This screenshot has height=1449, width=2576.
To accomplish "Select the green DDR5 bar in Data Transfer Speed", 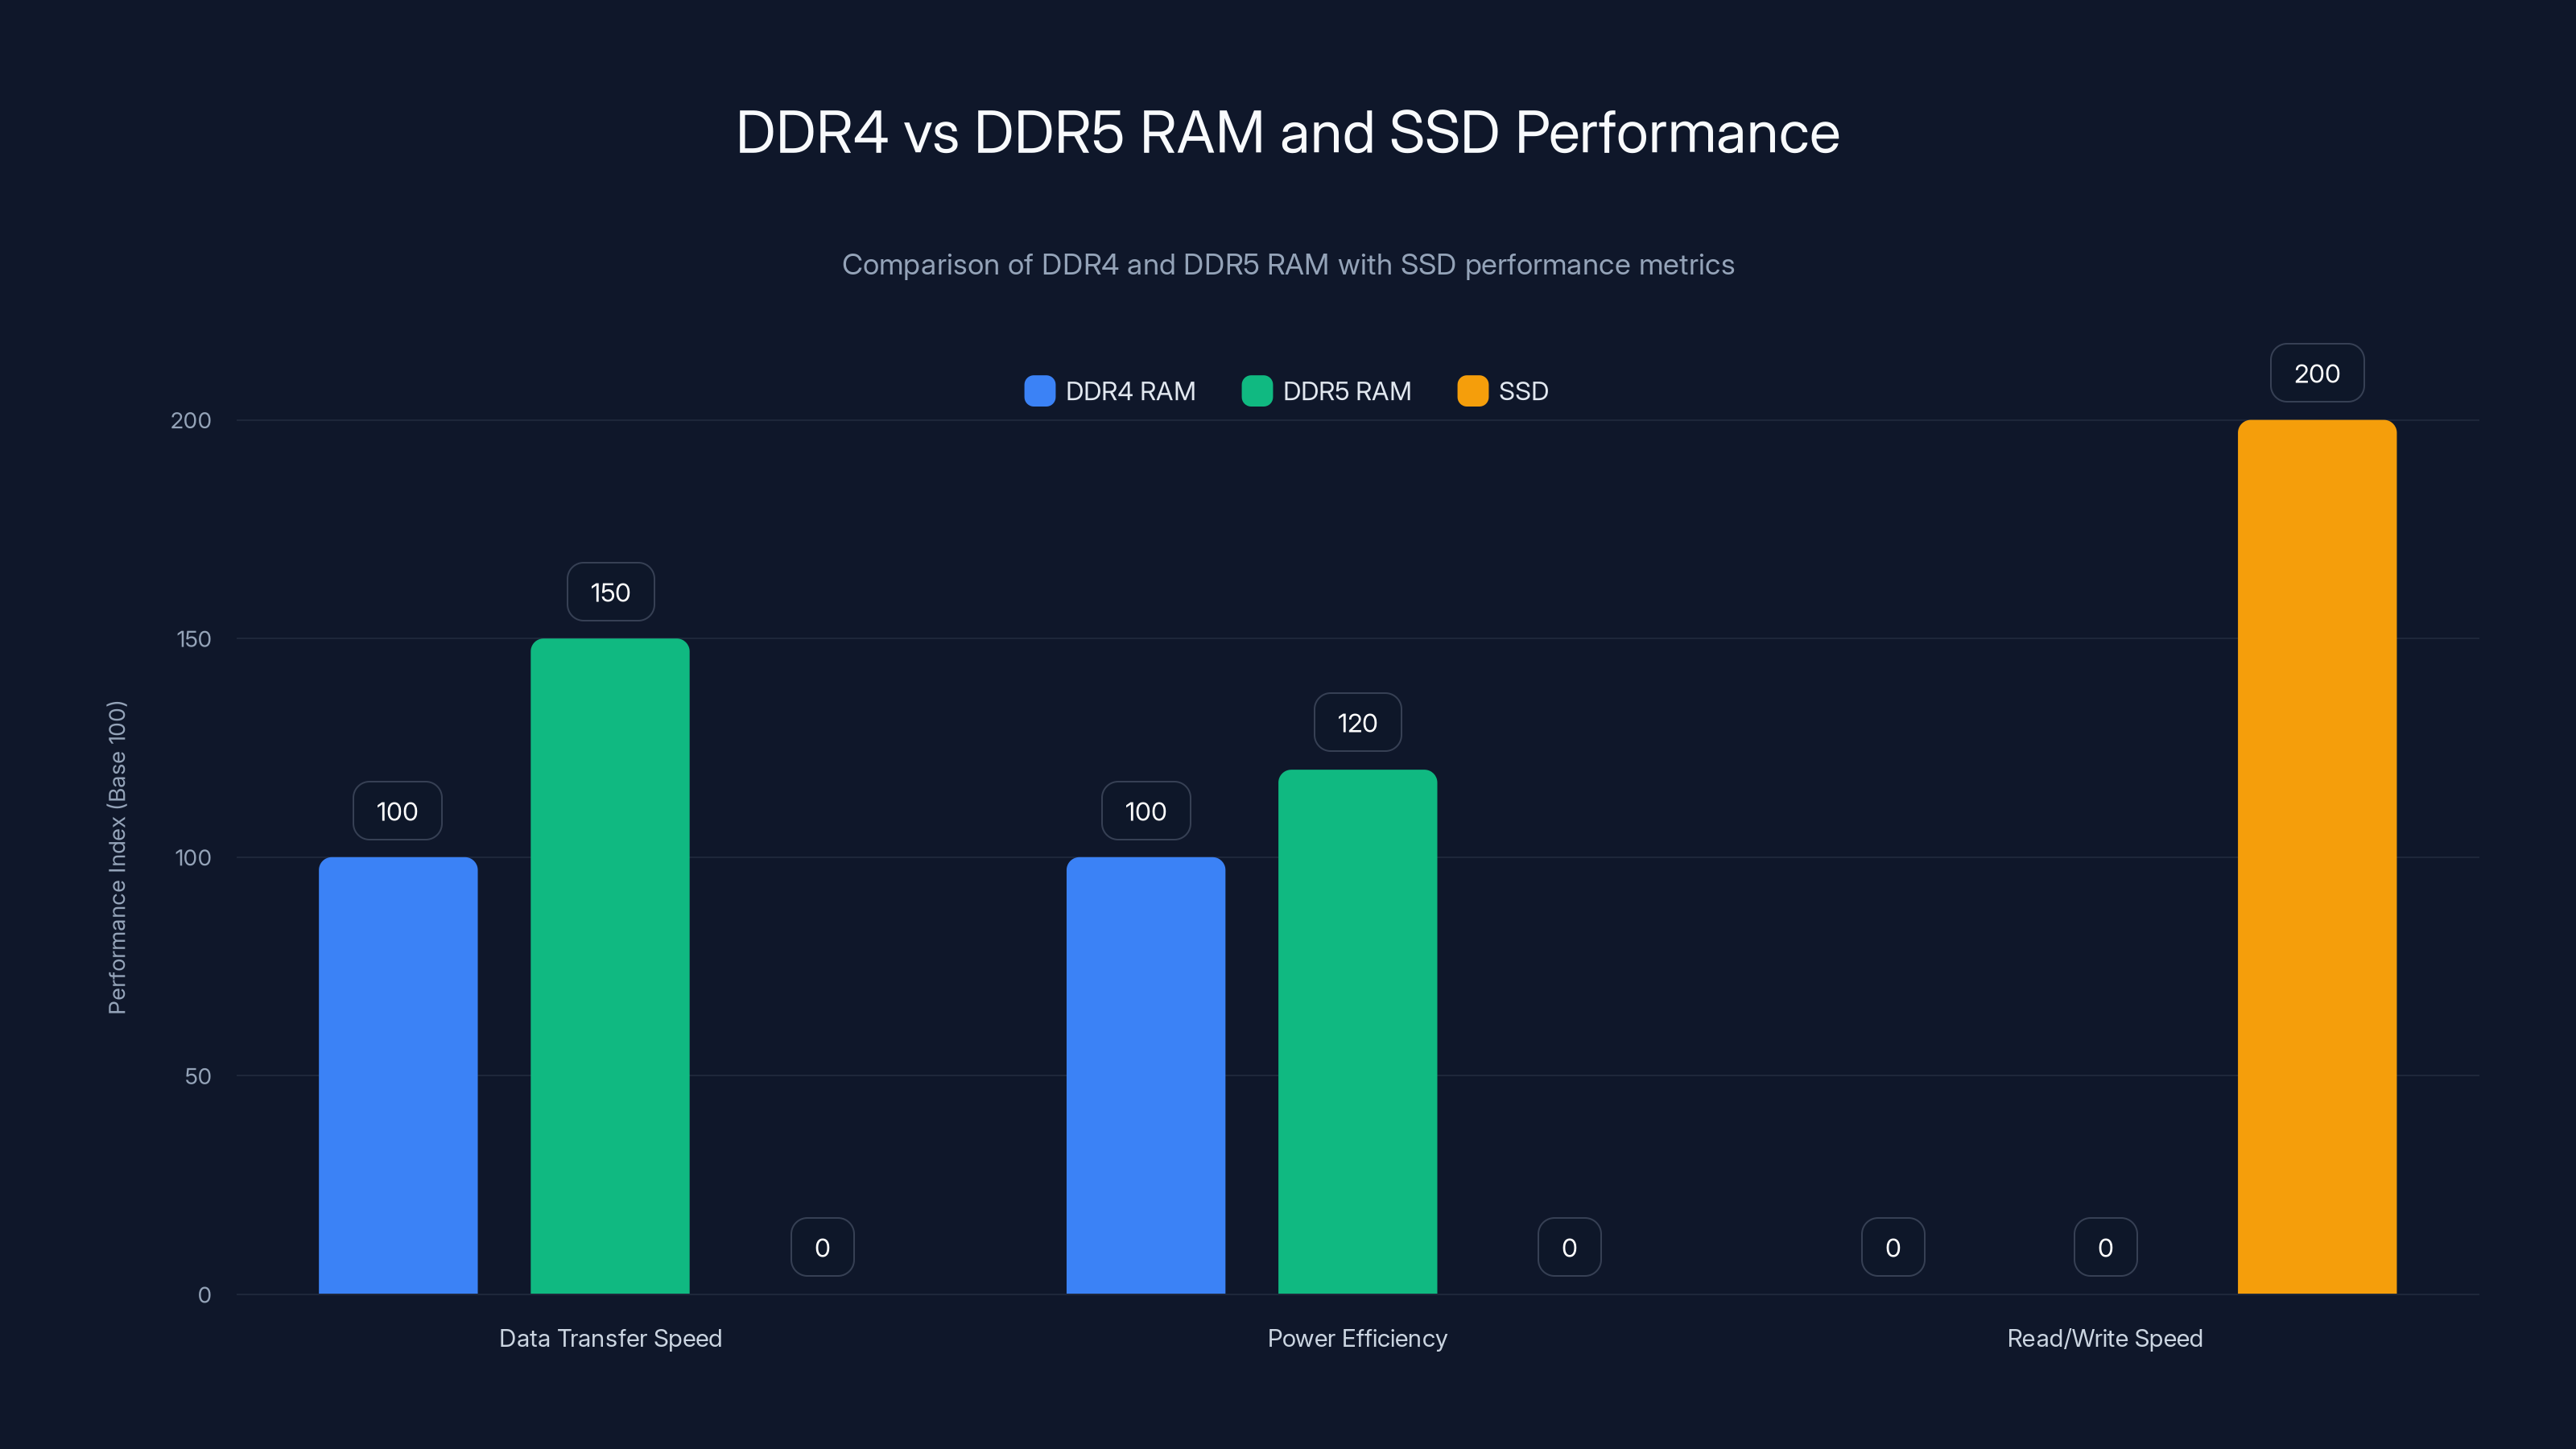I will pos(610,966).
